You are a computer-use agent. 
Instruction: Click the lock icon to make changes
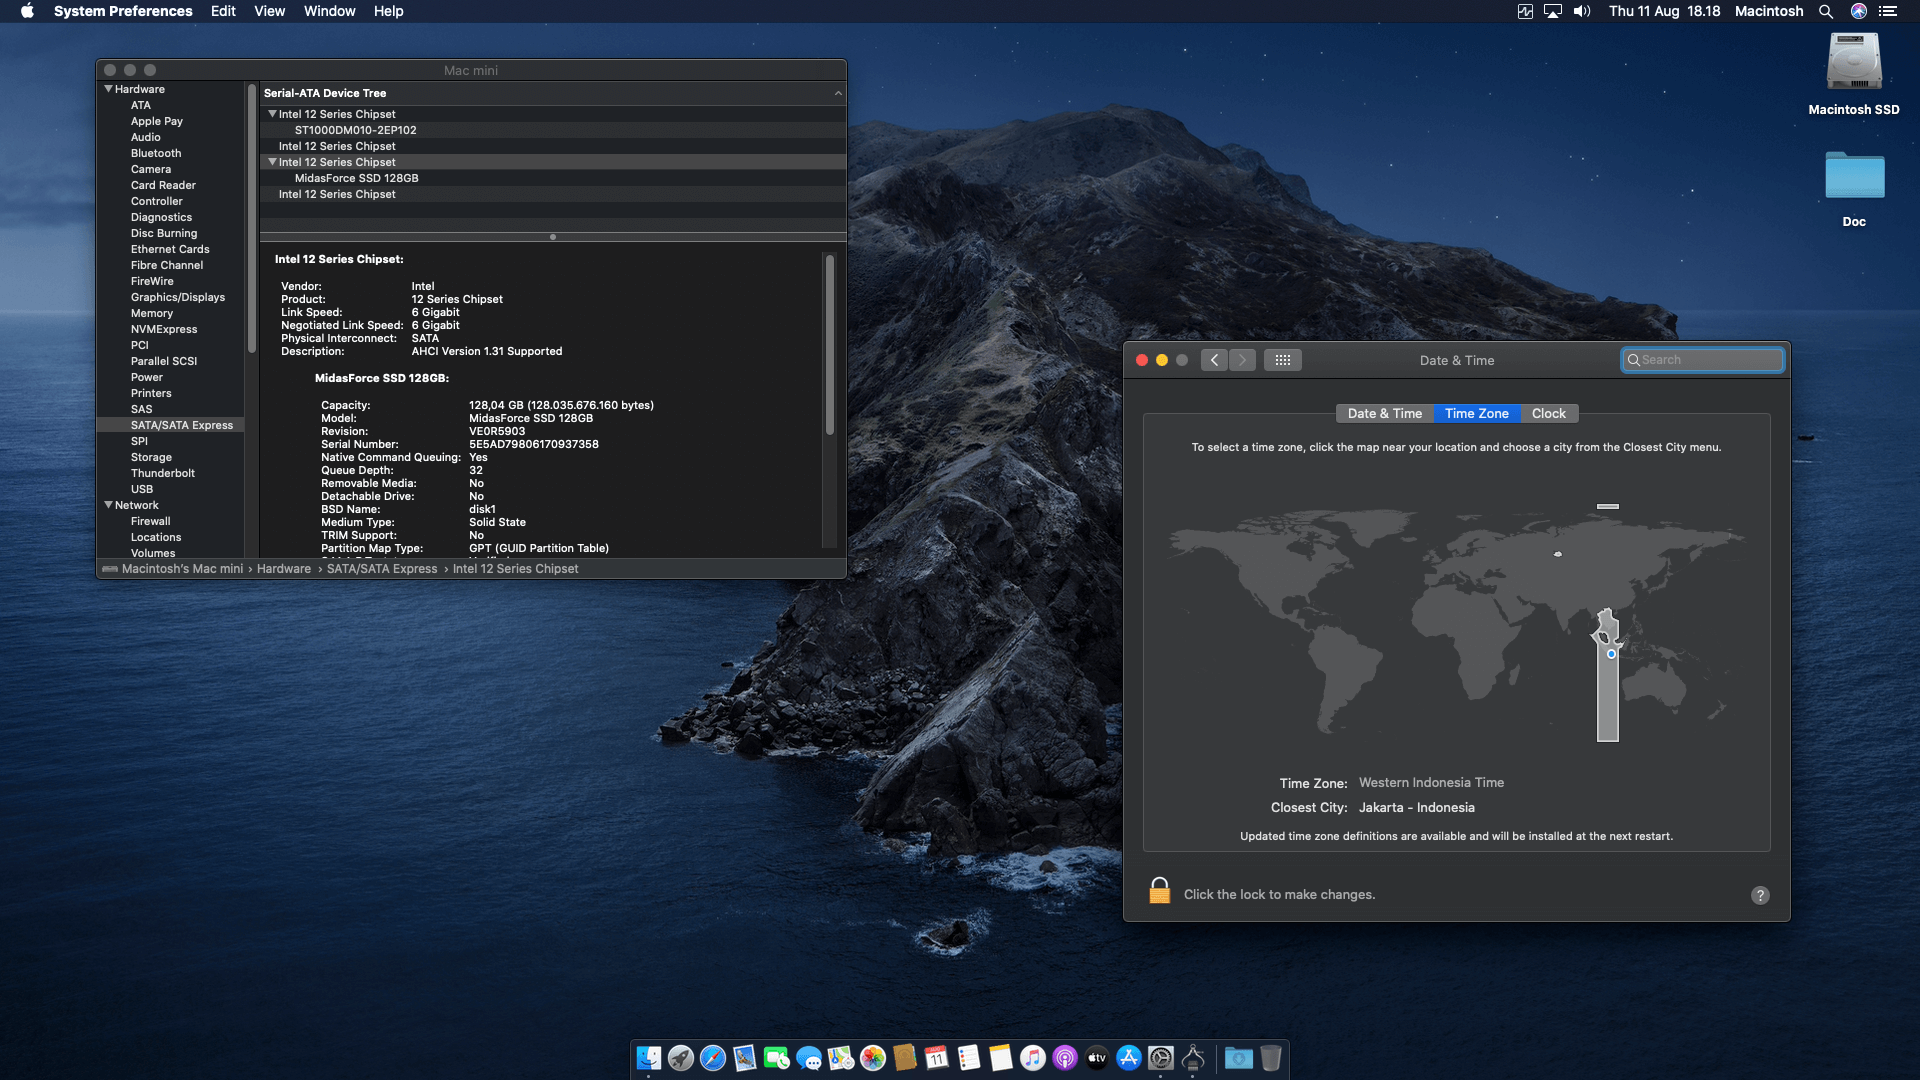[x=1159, y=891]
